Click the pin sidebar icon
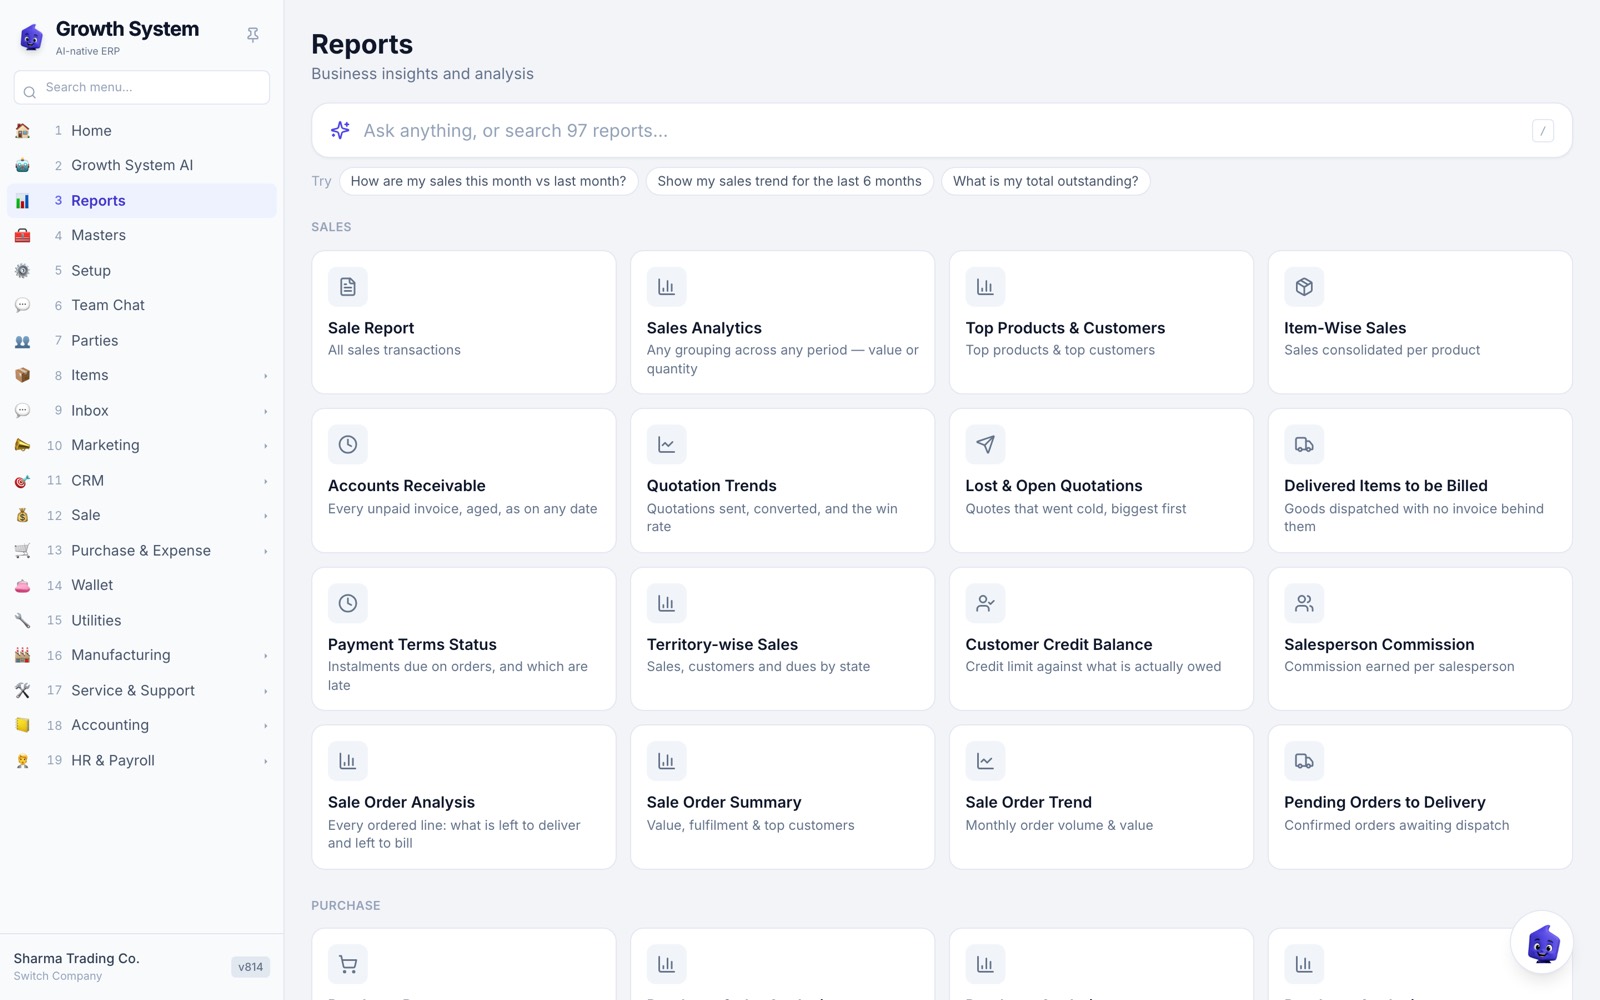This screenshot has height=1000, width=1600. (253, 35)
